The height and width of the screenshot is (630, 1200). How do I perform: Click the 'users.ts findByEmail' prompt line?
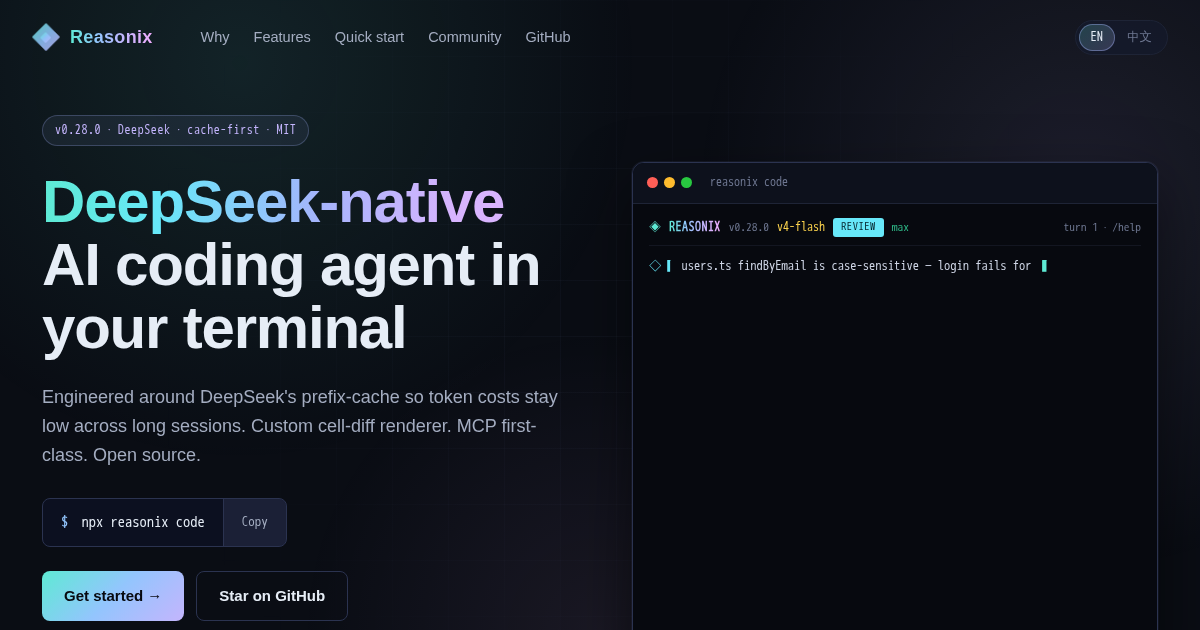[x=856, y=266]
